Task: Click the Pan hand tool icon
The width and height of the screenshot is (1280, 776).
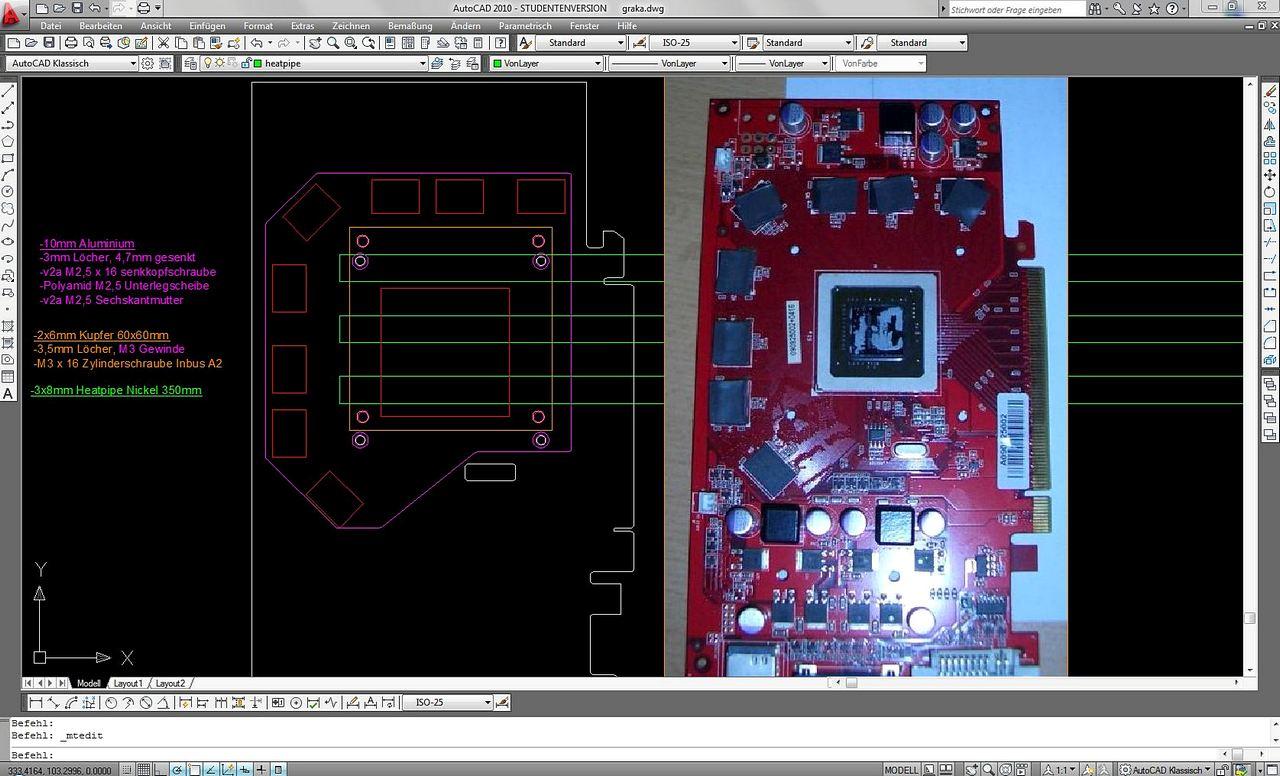Action: [x=315, y=43]
